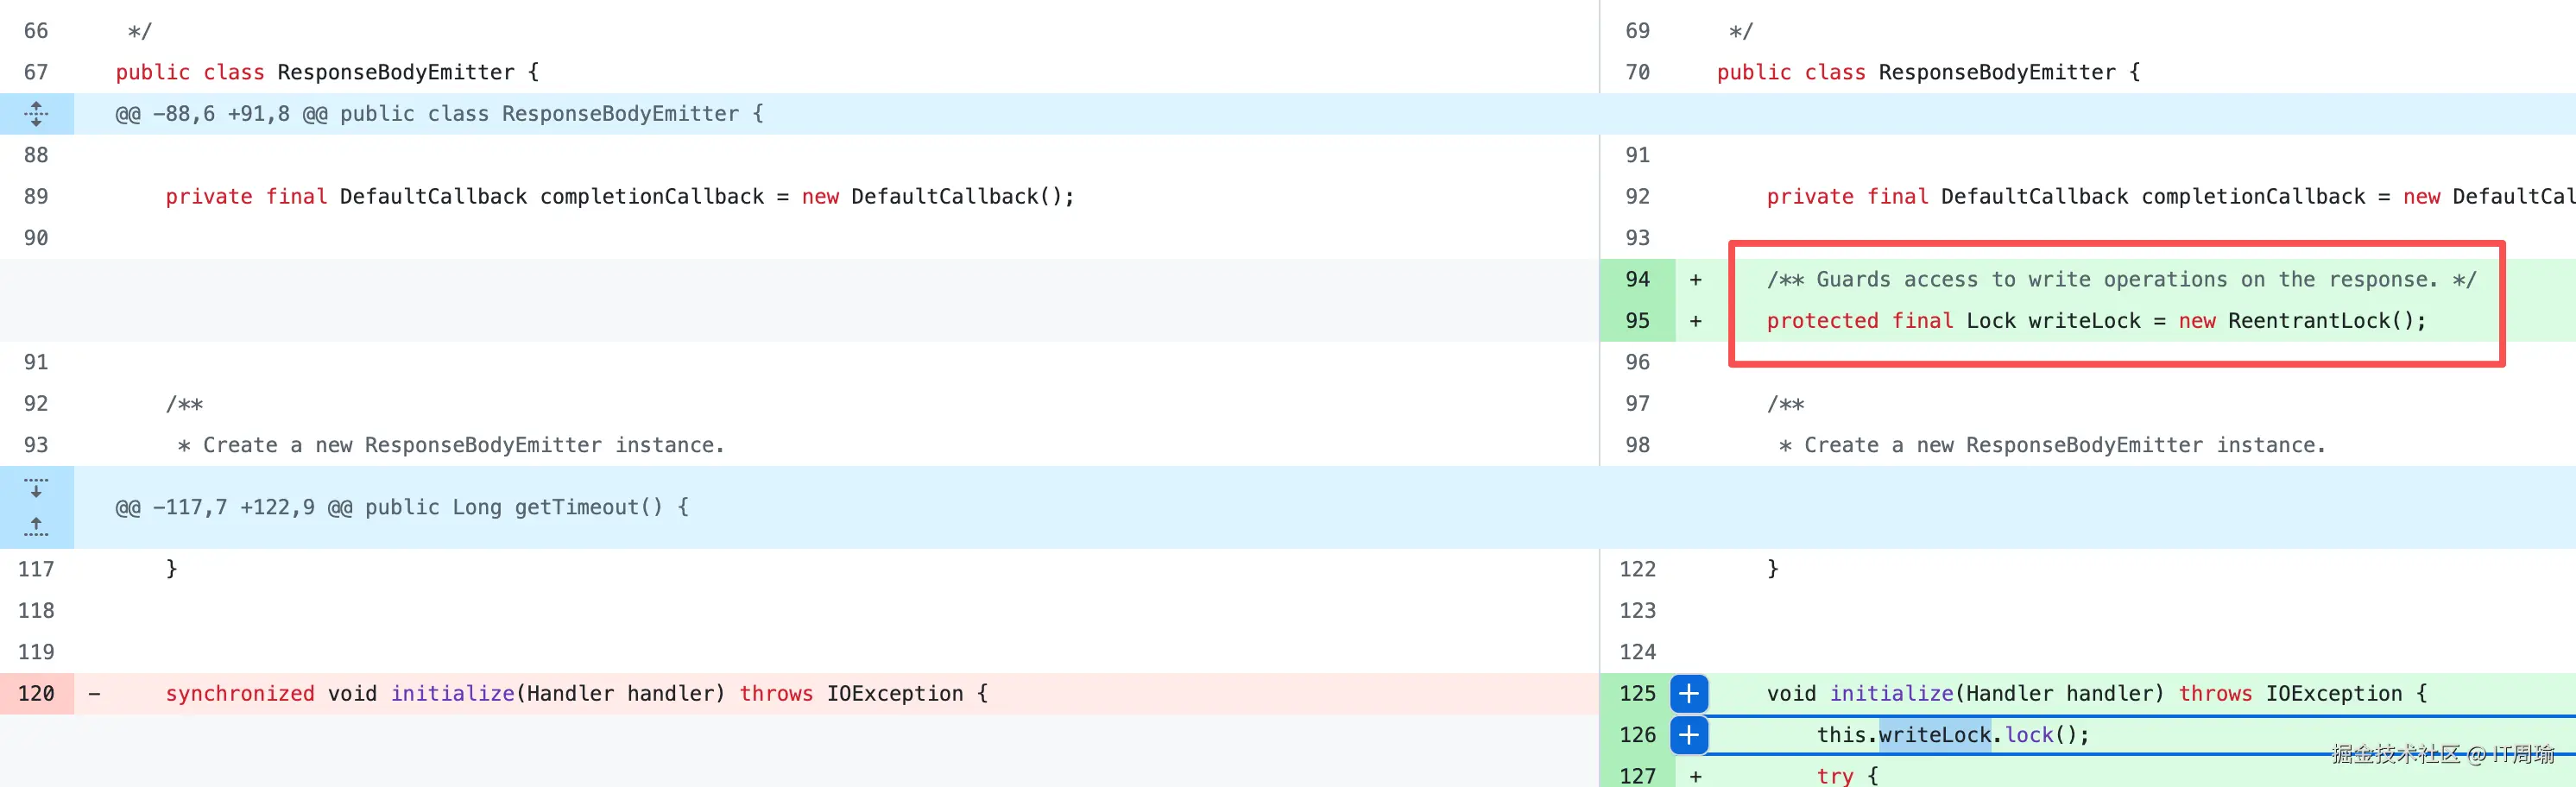Expand all hidden lines above line 88

pos(36,114)
